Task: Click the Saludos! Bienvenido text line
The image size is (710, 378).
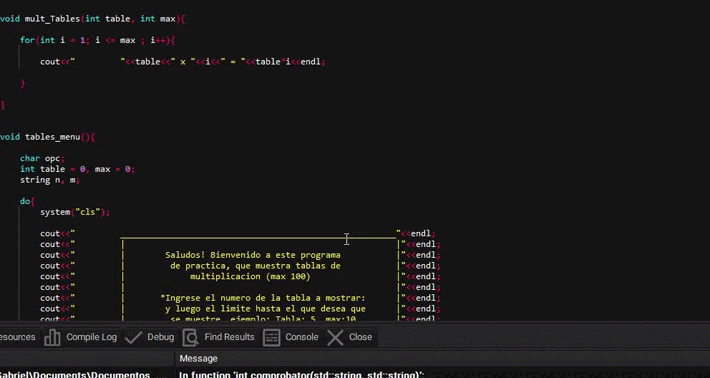Action: 253,255
